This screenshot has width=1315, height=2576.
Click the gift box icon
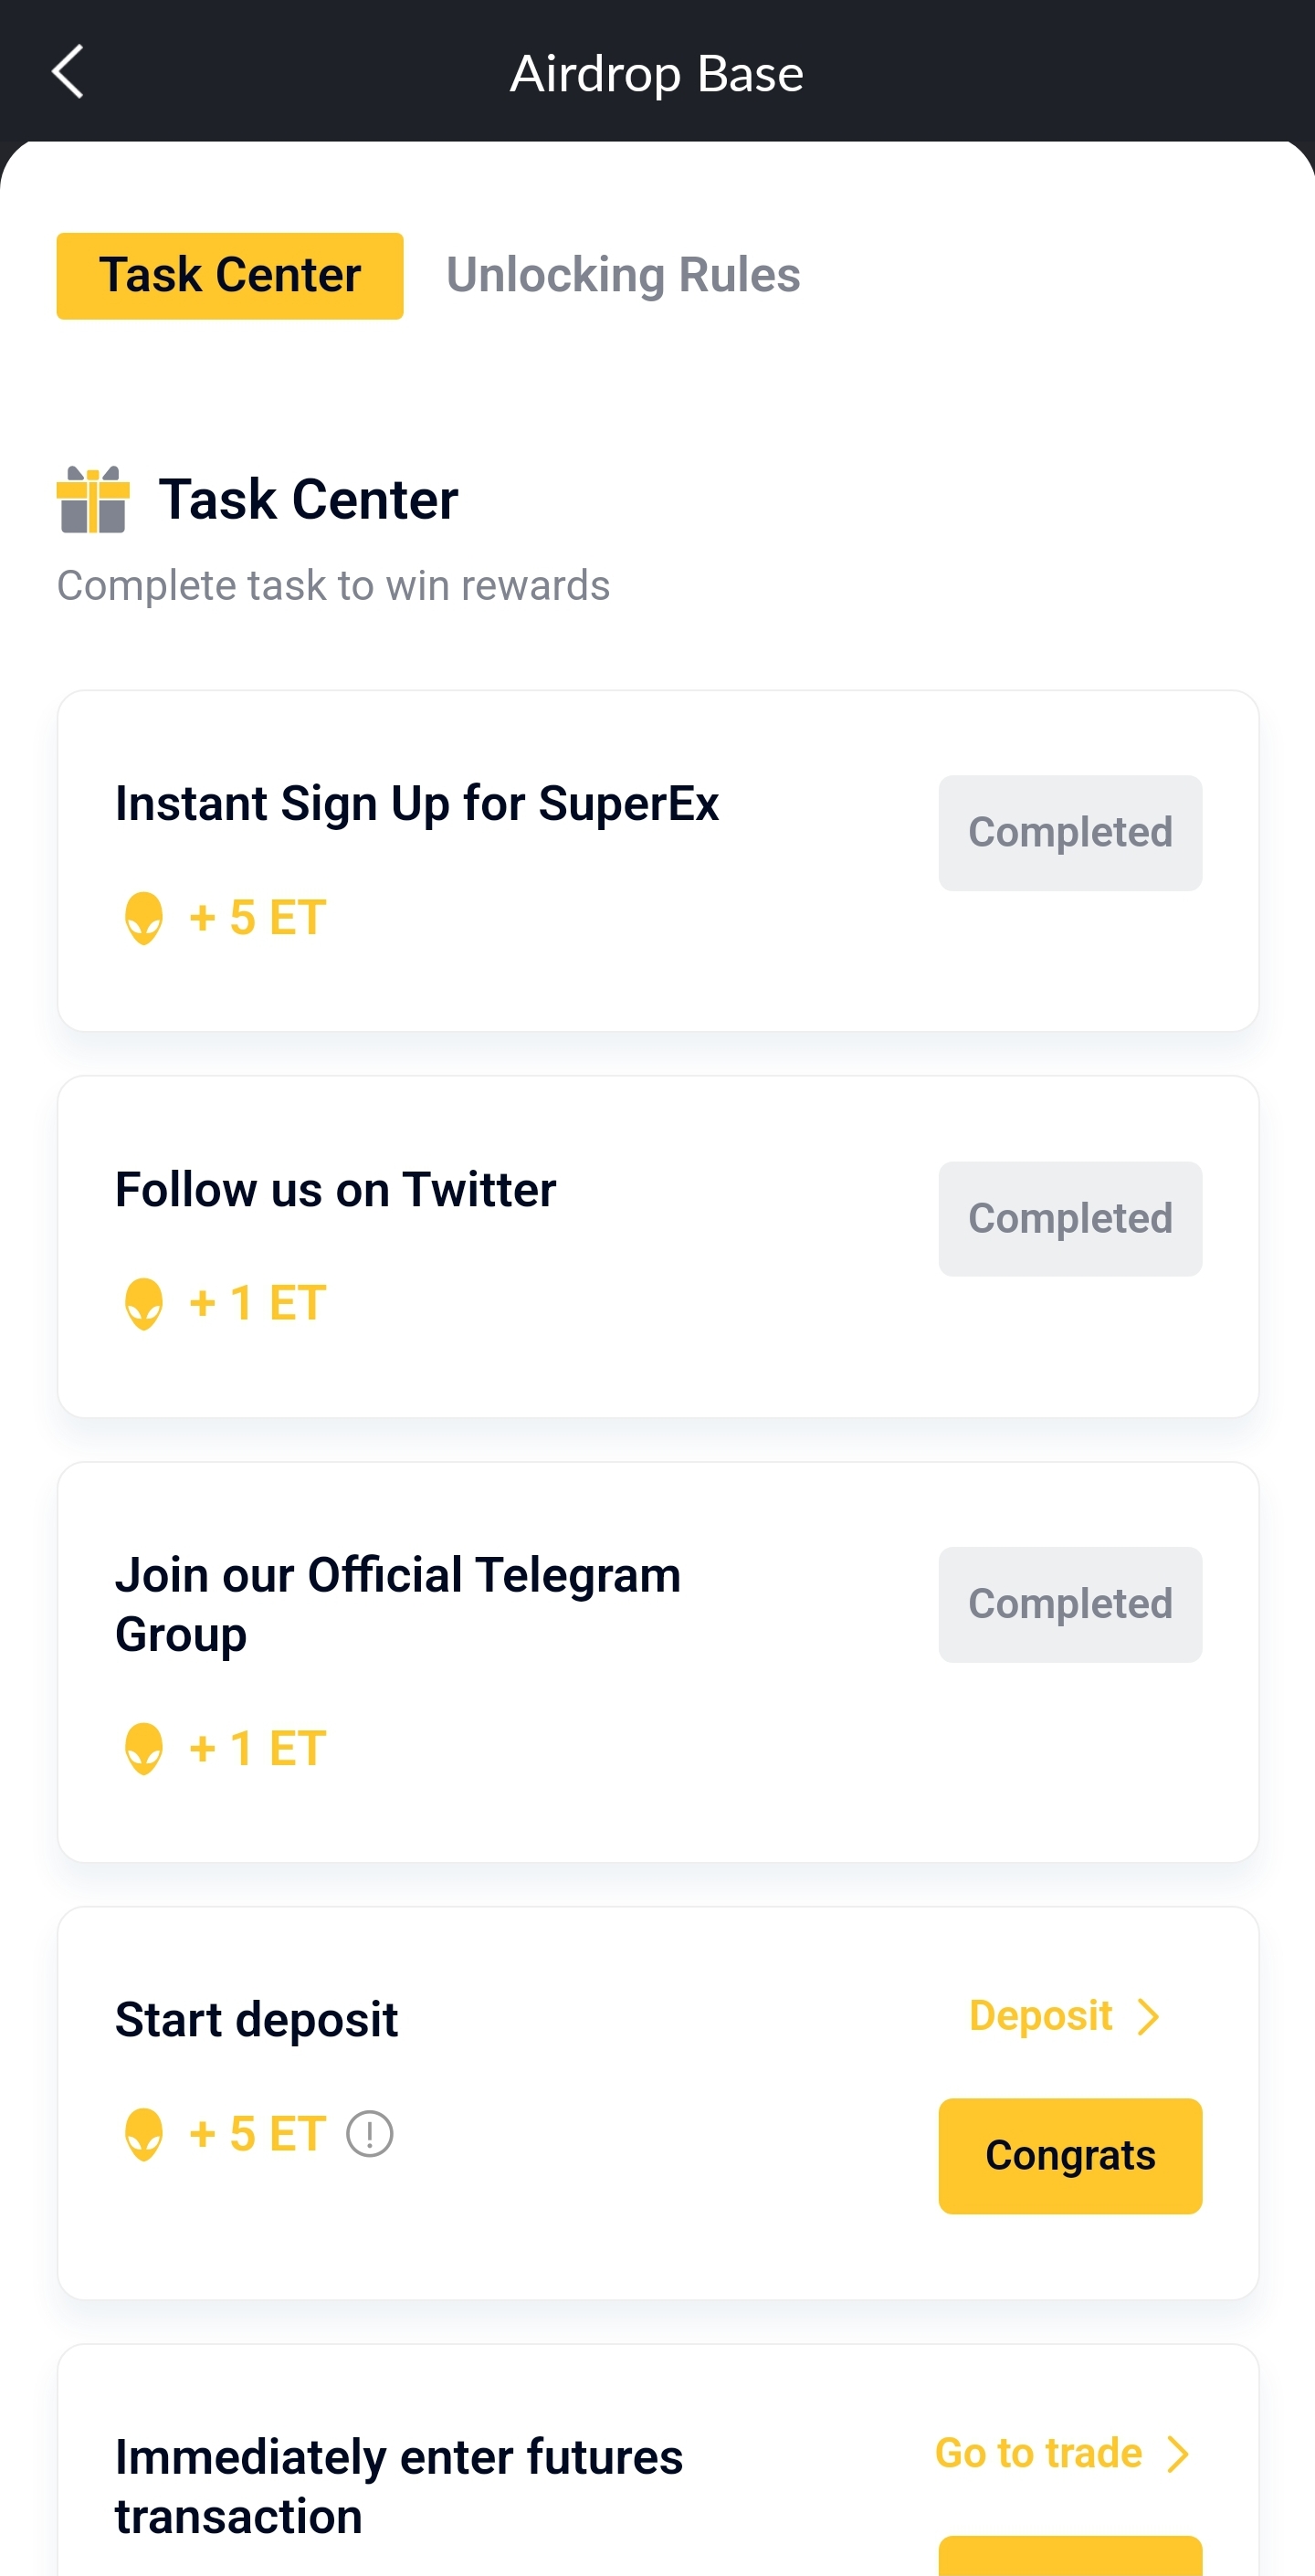(93, 499)
